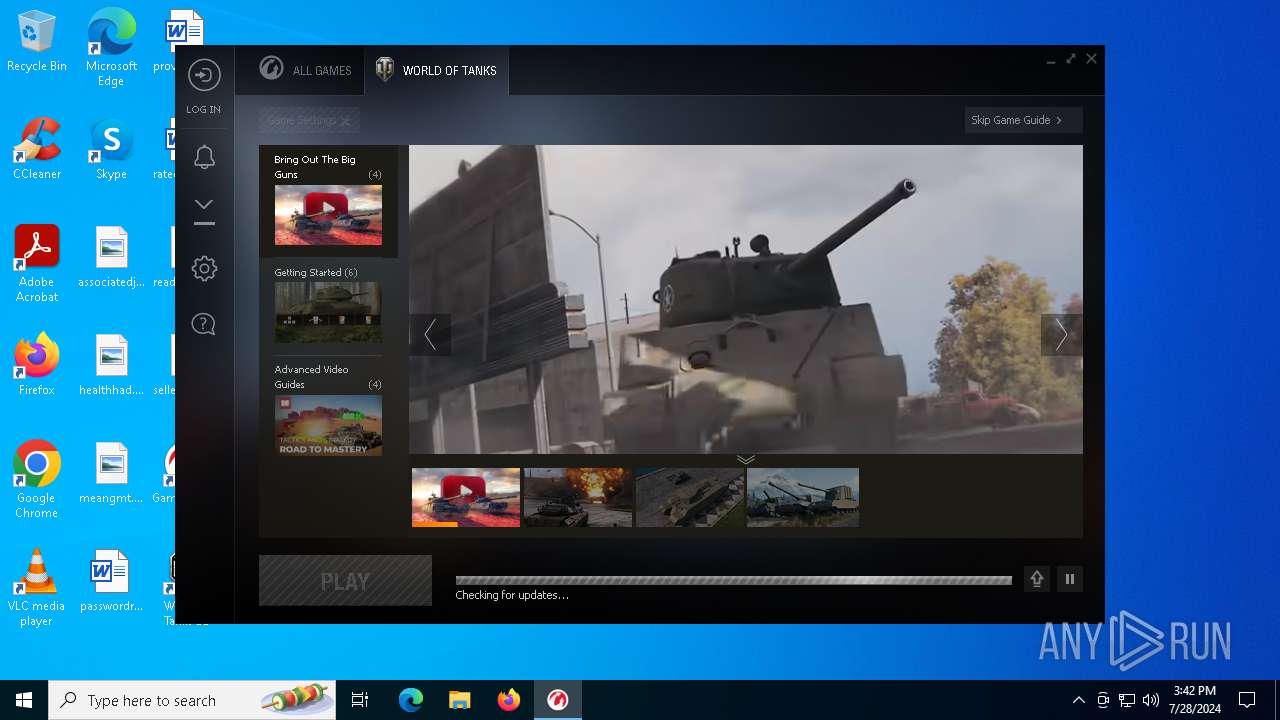1280x720 pixels.
Task: Open File Explorer from taskbar
Action: [460, 700]
